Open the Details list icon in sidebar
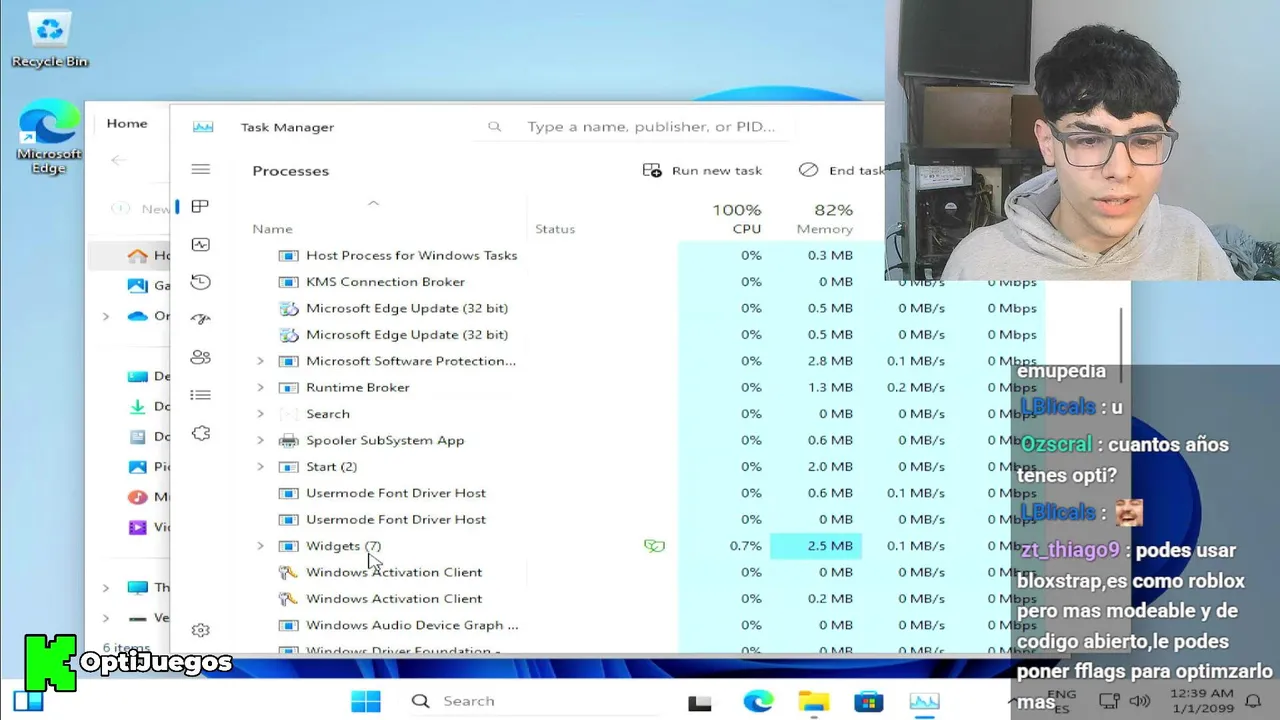 click(x=200, y=395)
